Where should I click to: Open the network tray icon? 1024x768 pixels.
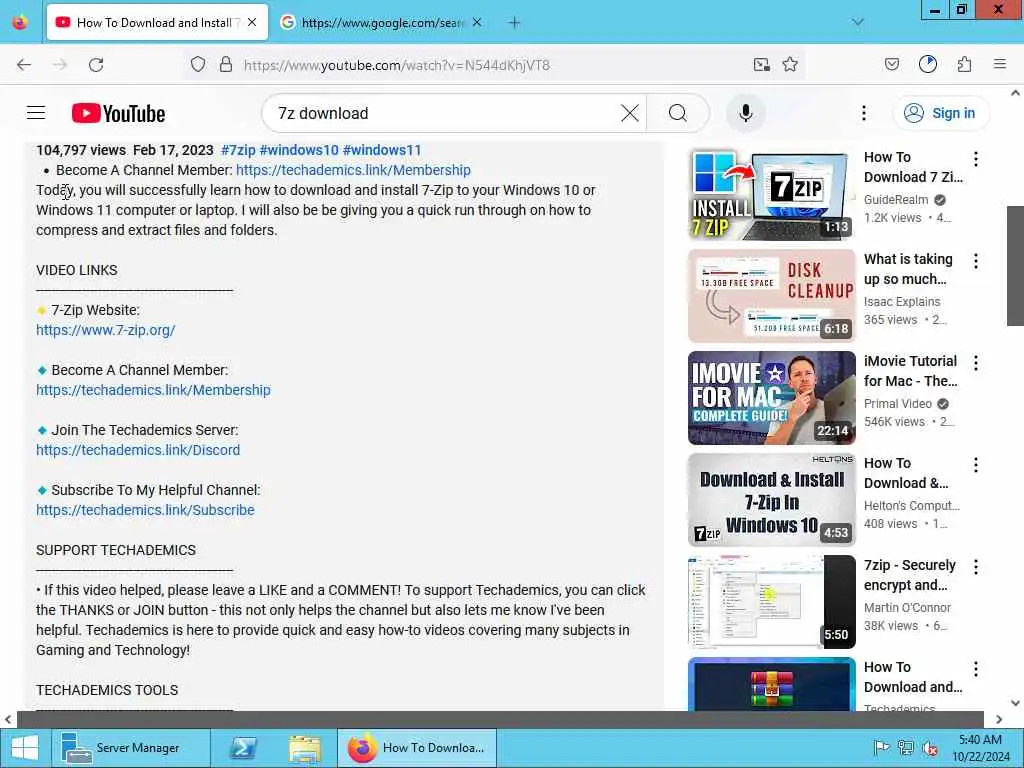[x=906, y=748]
